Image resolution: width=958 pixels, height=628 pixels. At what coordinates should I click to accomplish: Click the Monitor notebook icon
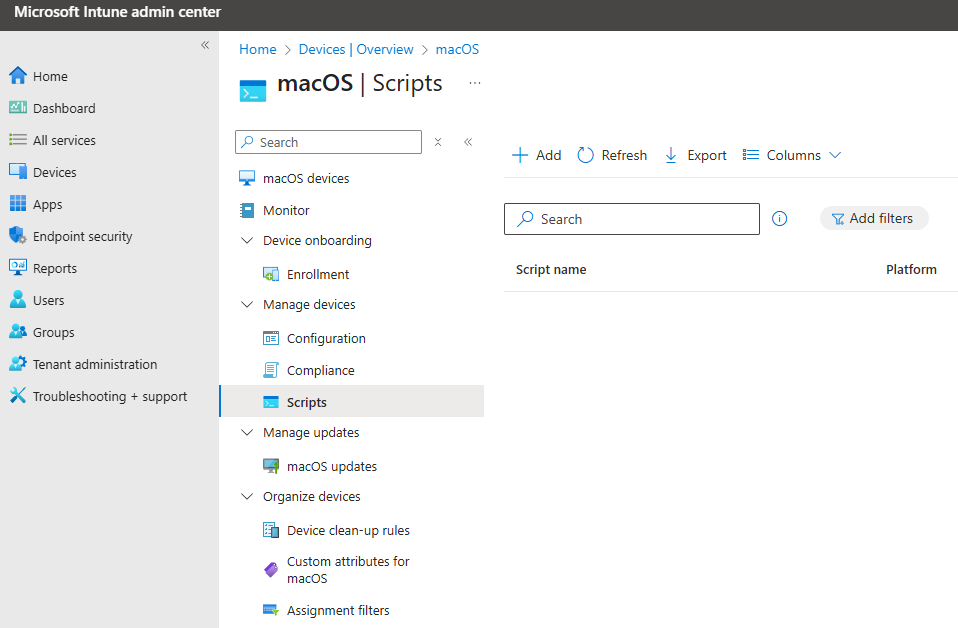247,210
